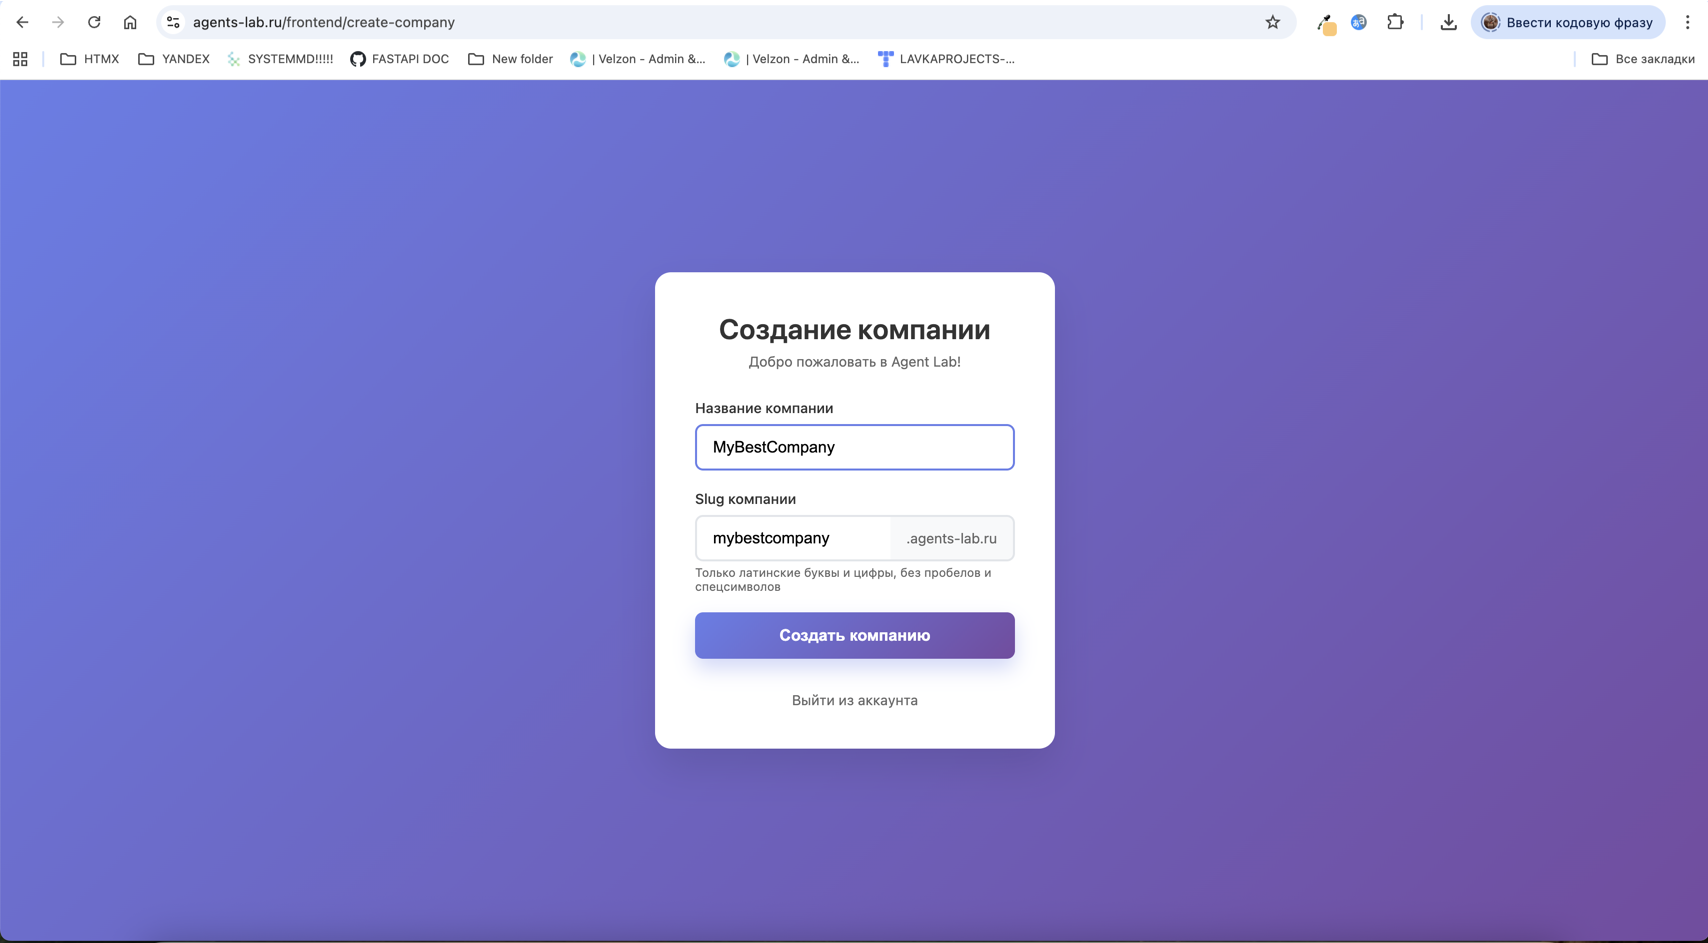Click the "Ввести кодовую фразу" profile button

pyautogui.click(x=1567, y=21)
